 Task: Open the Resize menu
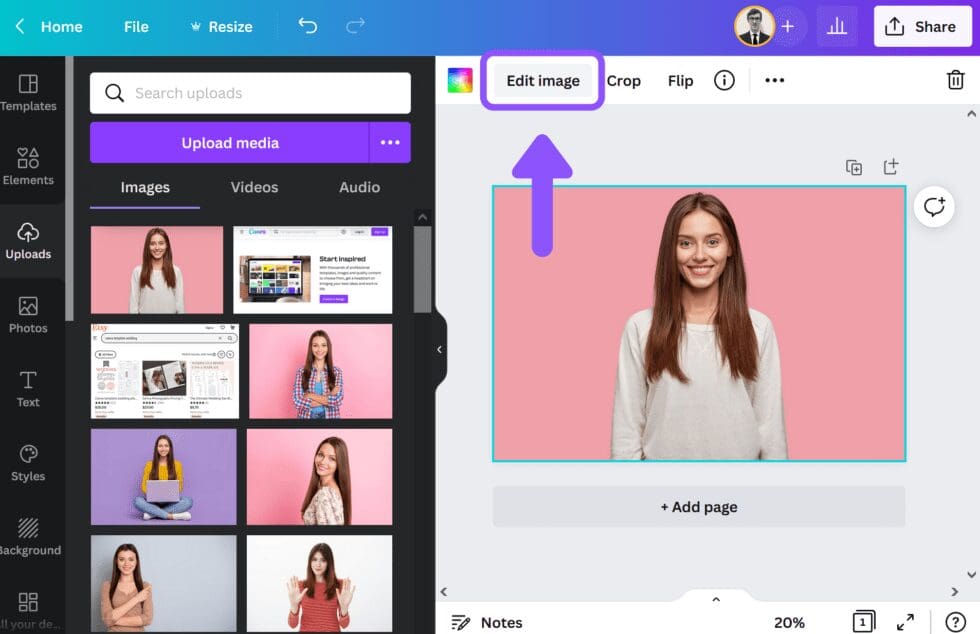click(x=221, y=26)
